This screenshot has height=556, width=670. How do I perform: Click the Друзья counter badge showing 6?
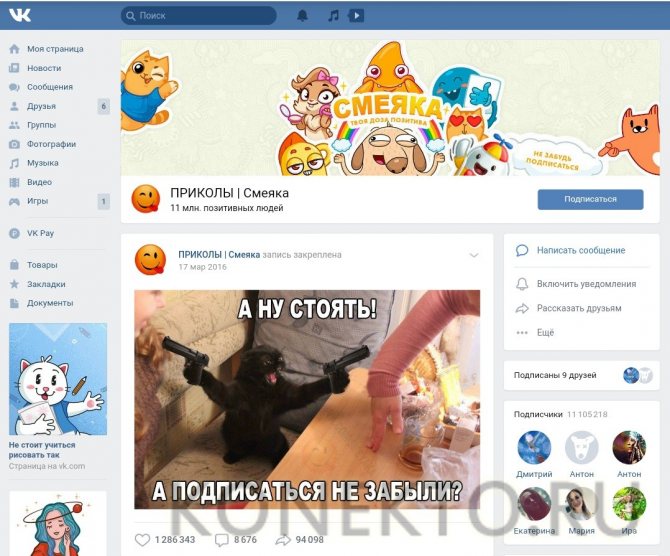click(x=103, y=106)
